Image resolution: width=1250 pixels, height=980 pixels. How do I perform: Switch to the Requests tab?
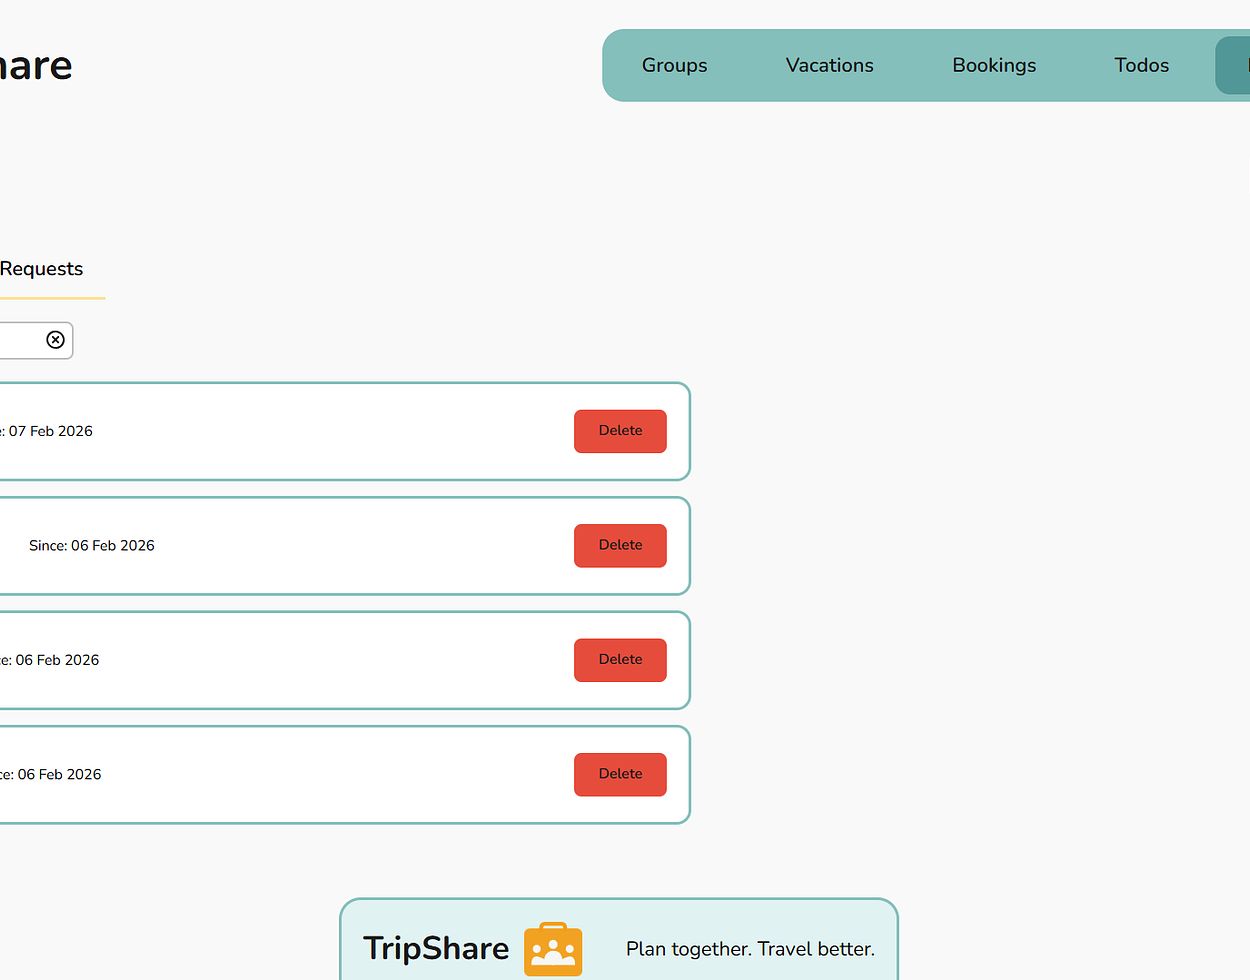click(x=41, y=269)
